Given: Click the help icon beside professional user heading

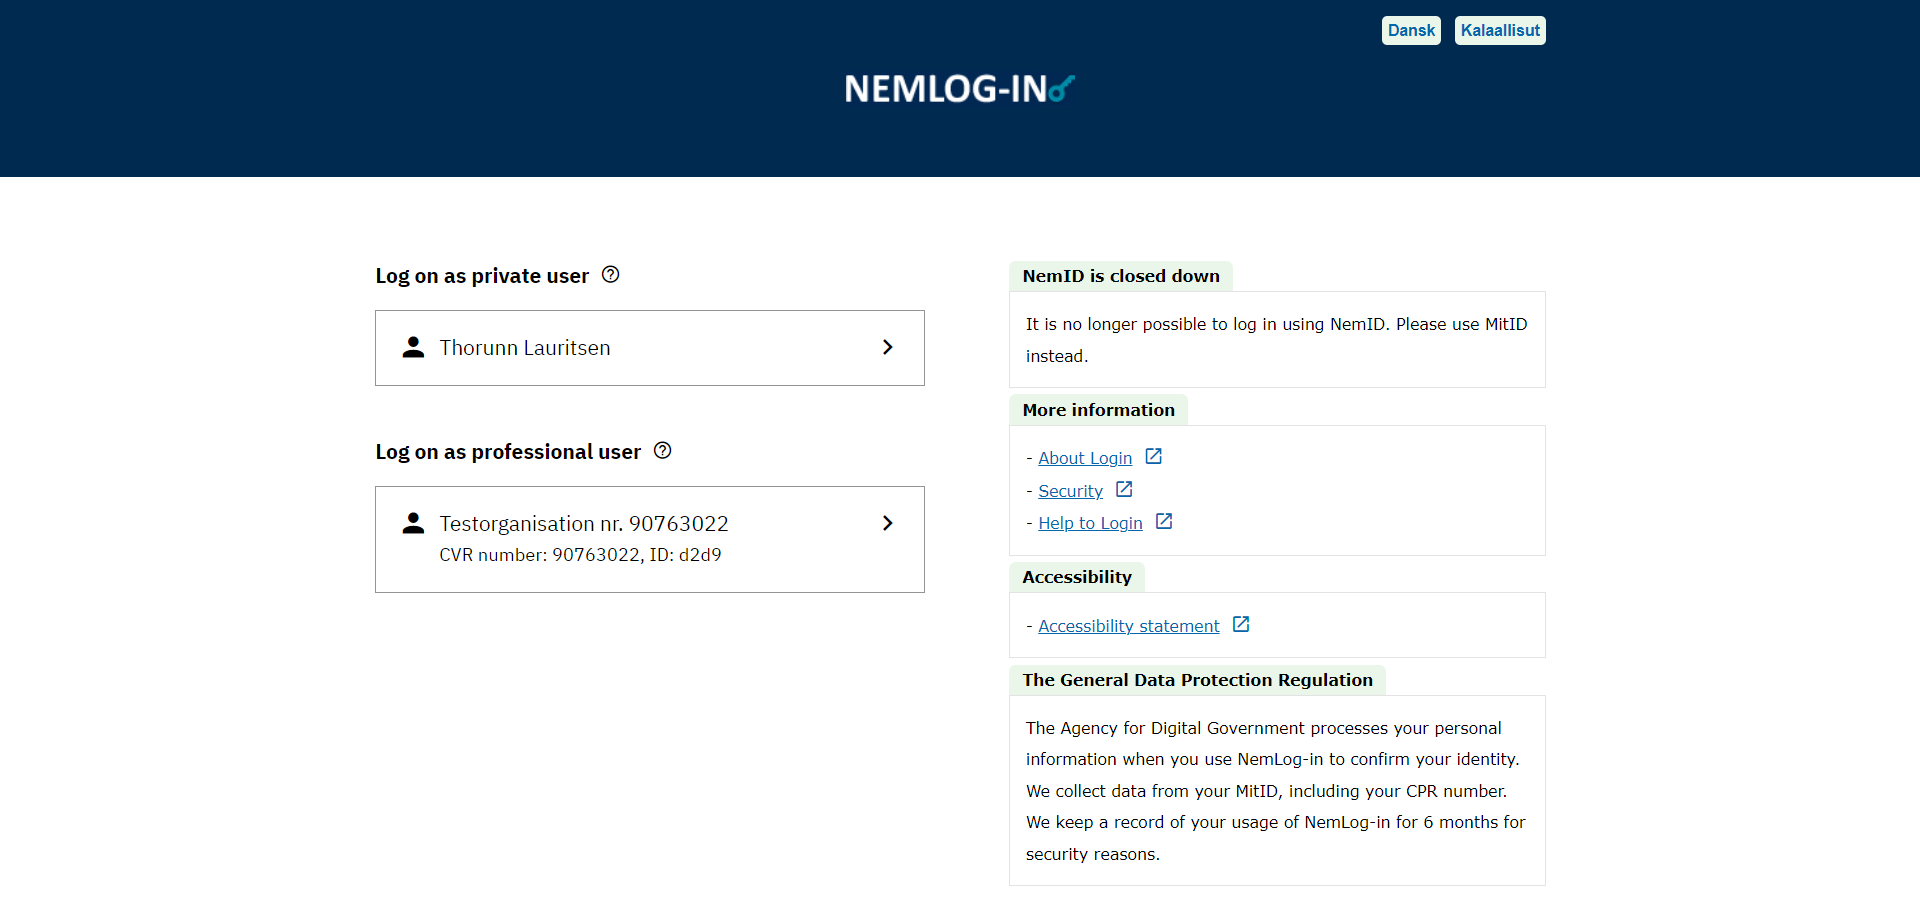Looking at the screenshot, I should [x=662, y=451].
